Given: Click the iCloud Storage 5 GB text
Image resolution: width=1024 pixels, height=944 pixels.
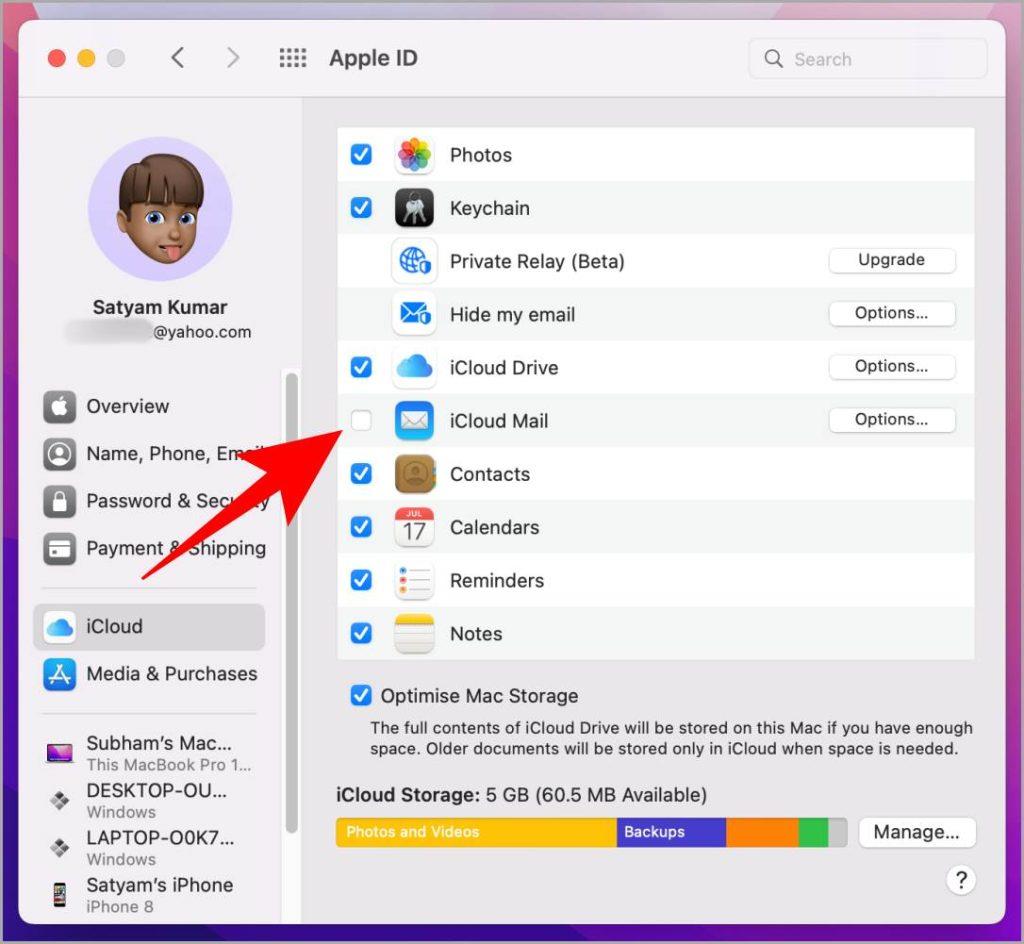Looking at the screenshot, I should point(521,795).
